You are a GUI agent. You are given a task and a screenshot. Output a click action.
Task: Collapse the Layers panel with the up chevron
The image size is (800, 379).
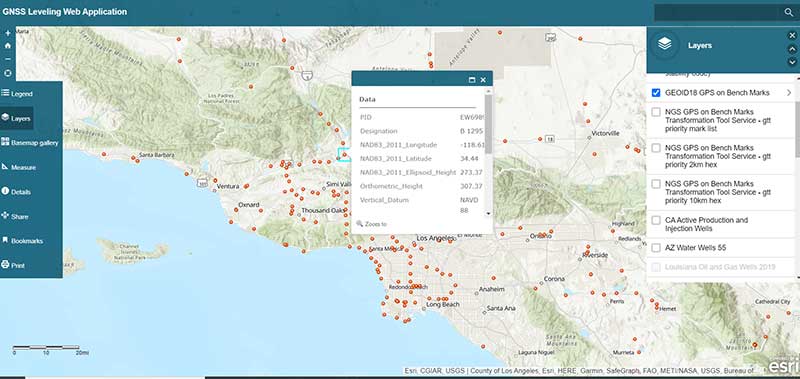(792, 49)
